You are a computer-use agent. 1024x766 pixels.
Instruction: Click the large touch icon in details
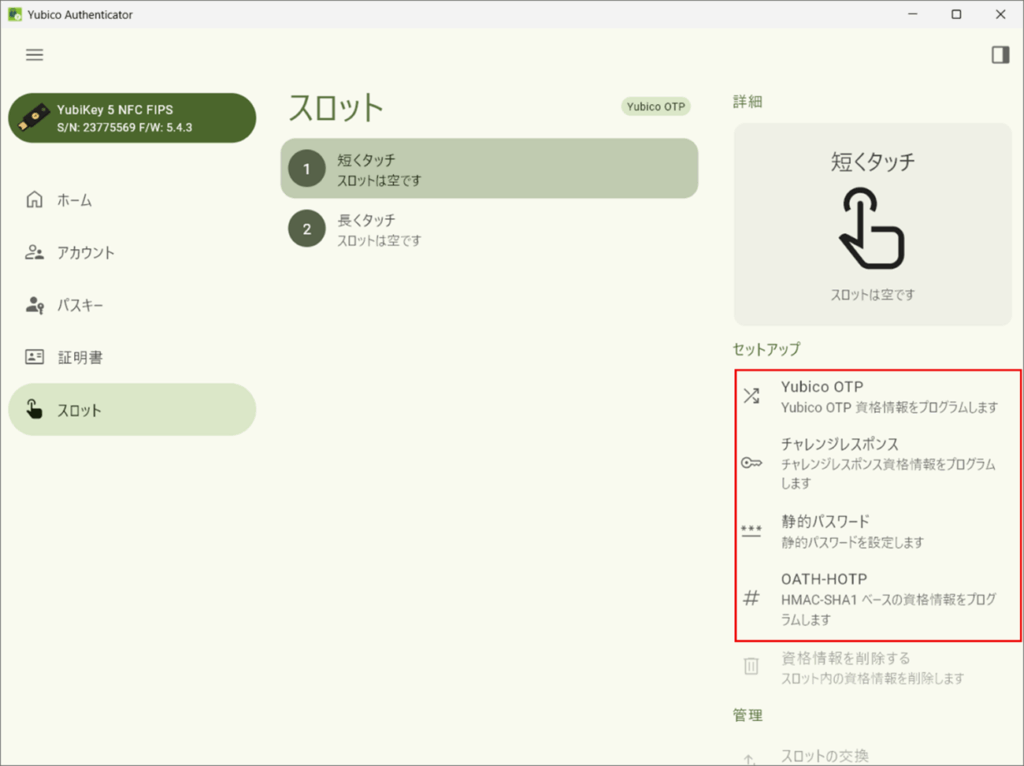pyautogui.click(x=872, y=229)
